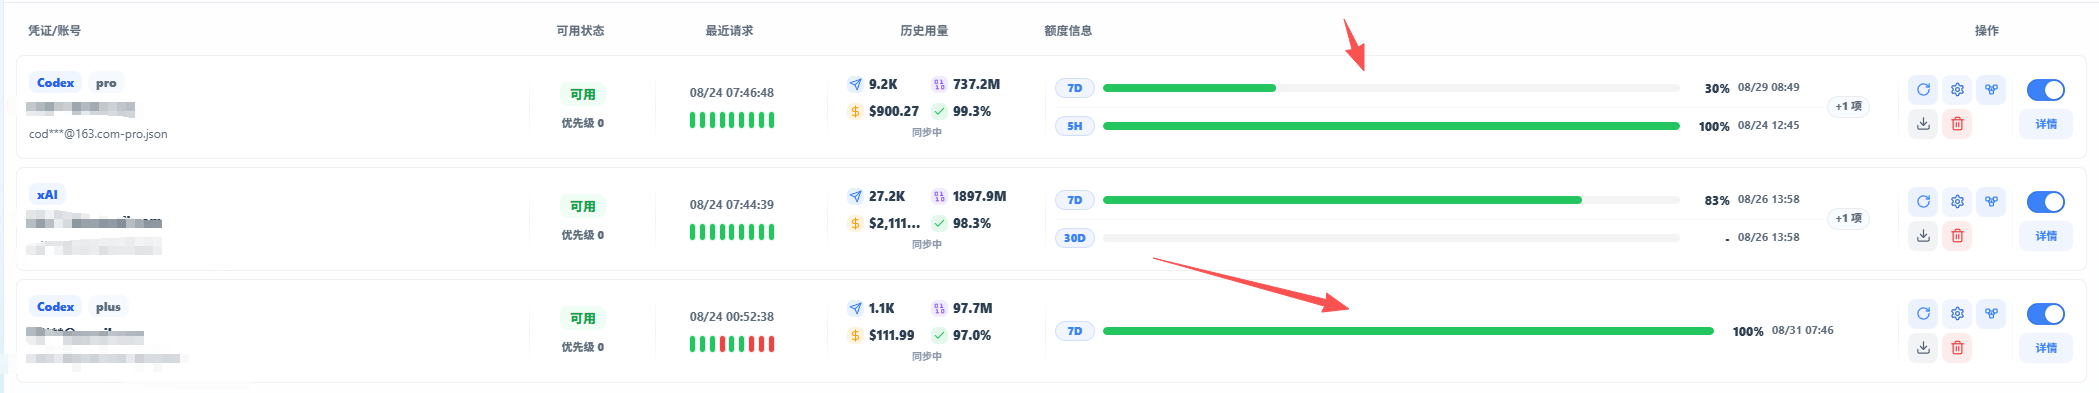Click the $2,111... cost value
This screenshot has width=2099, height=393.
[x=894, y=223]
